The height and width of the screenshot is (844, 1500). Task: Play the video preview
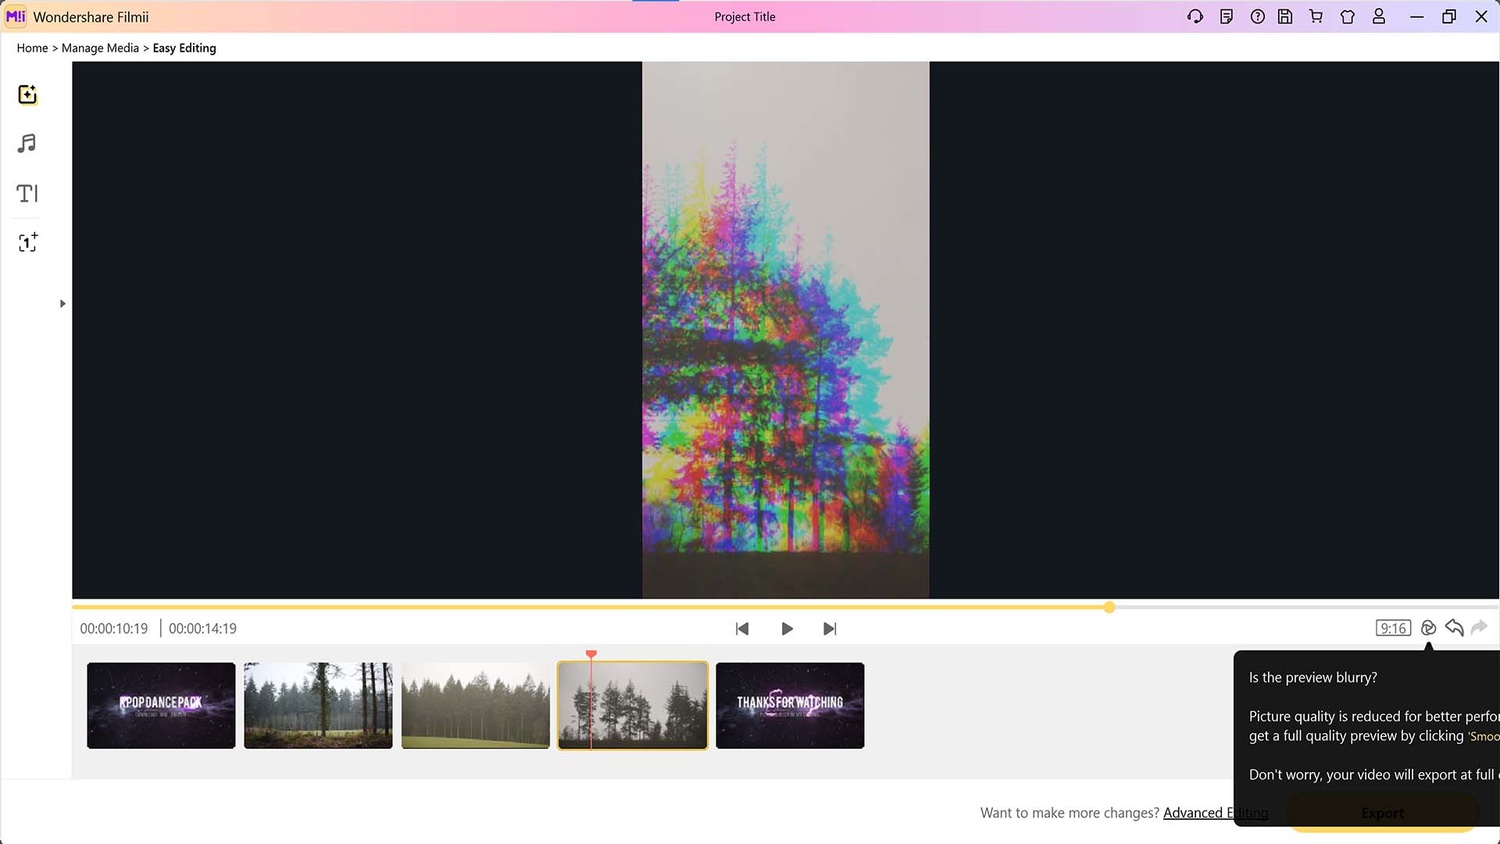[787, 629]
